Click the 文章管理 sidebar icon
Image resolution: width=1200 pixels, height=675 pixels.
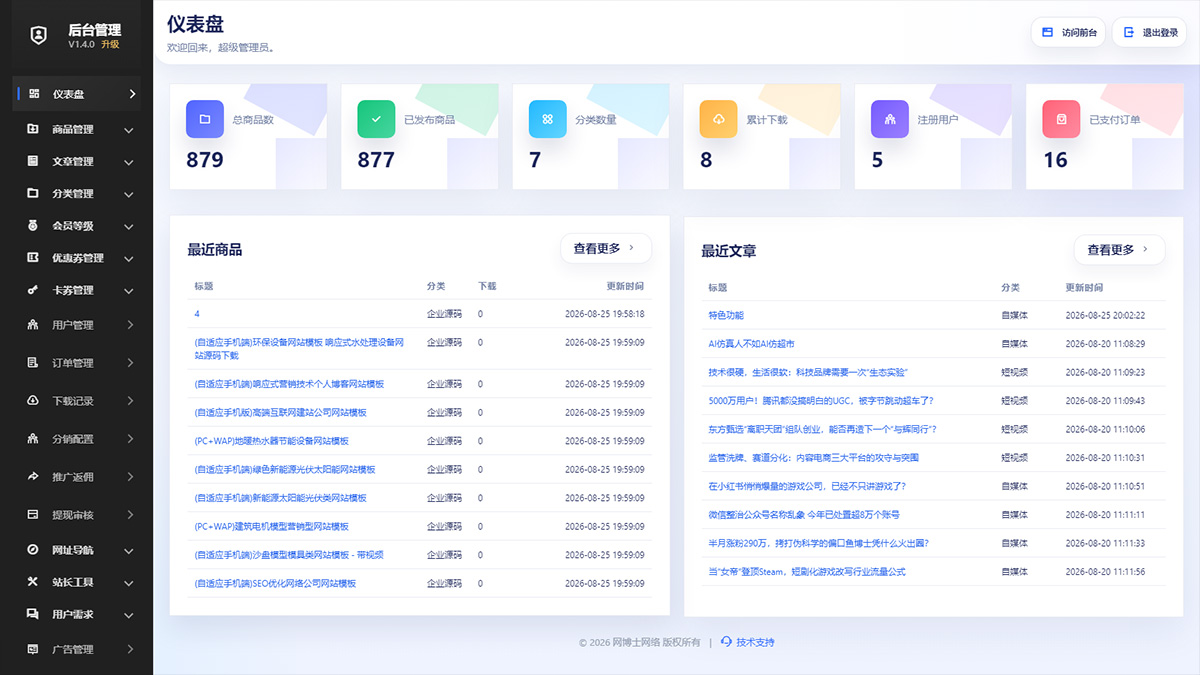[x=33, y=161]
